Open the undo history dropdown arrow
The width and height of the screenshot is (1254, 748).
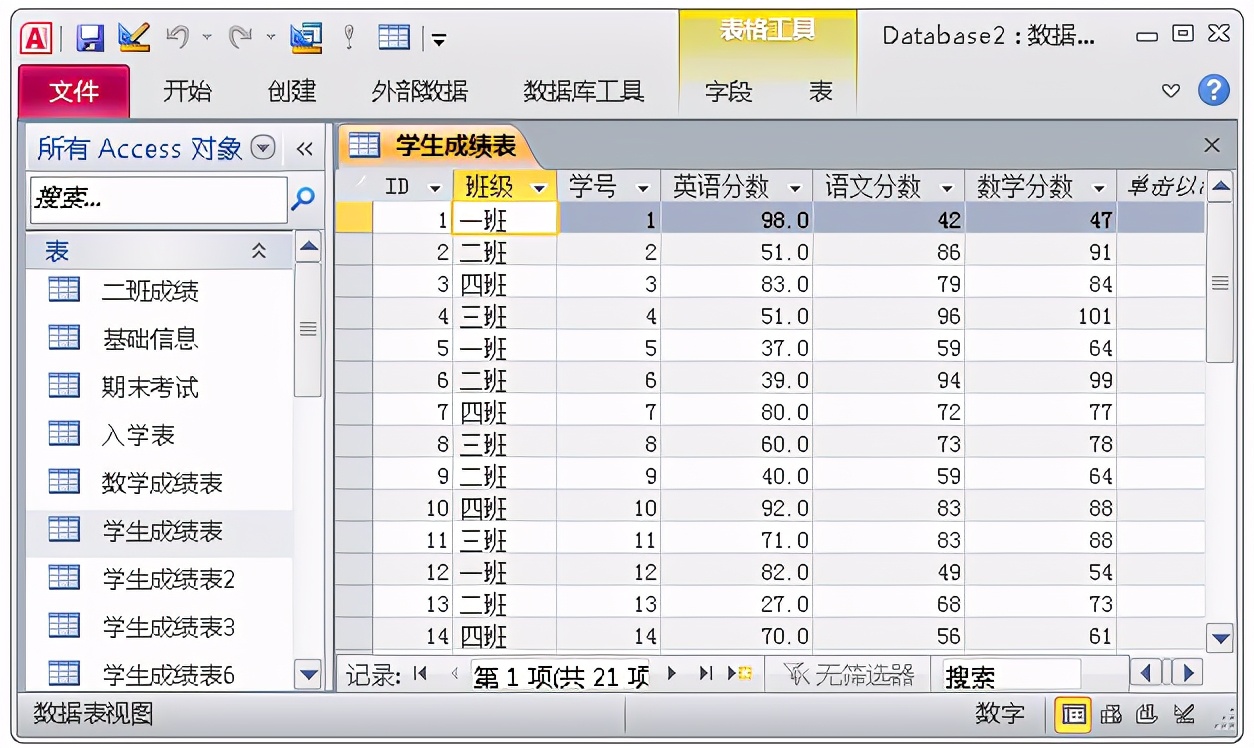pos(208,38)
